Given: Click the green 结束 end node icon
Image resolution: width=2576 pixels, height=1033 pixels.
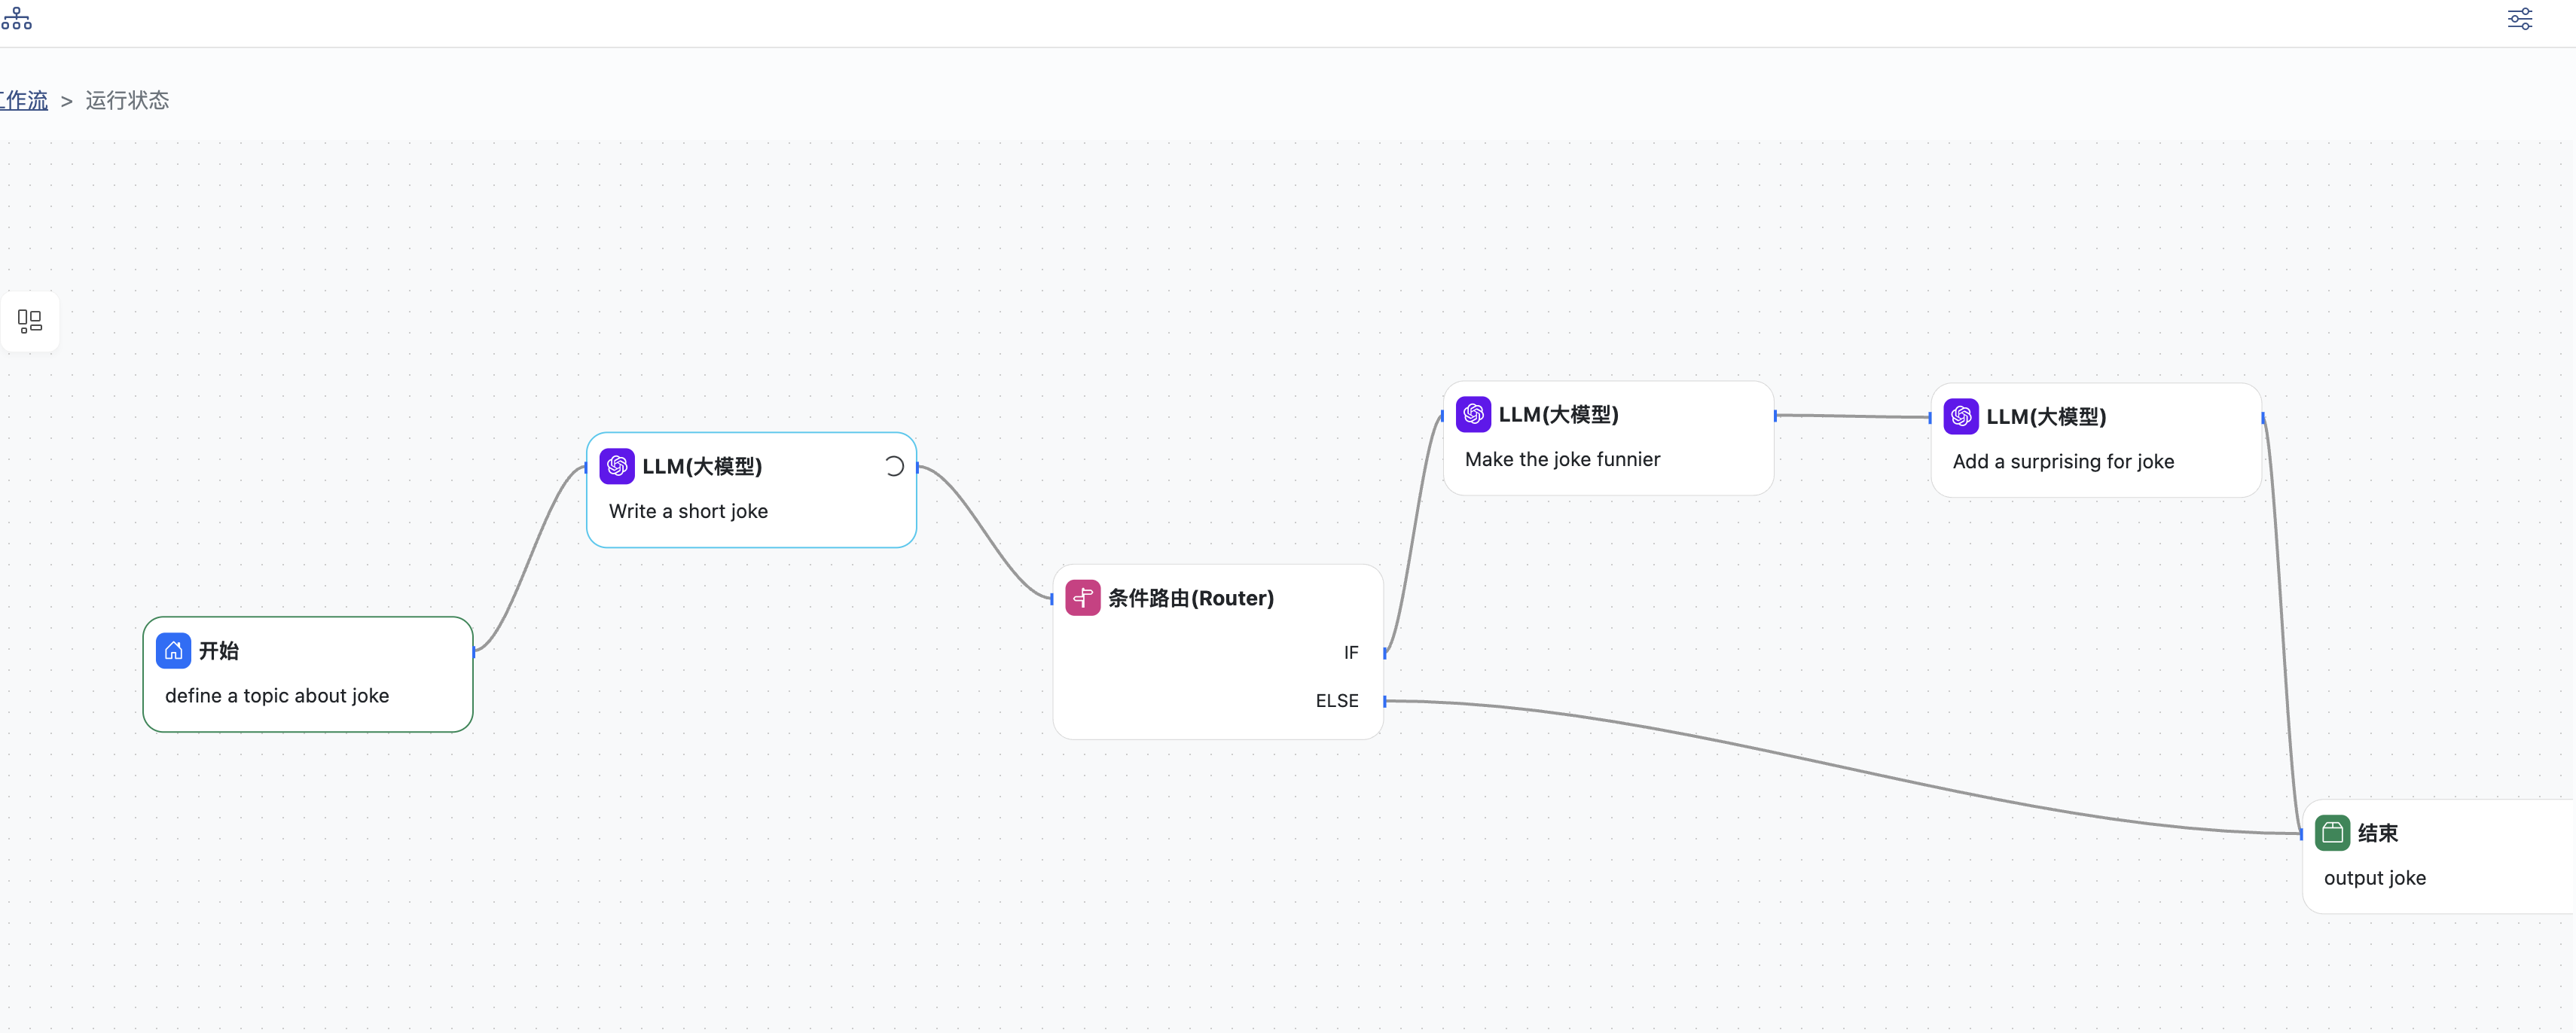Looking at the screenshot, I should 2332,833.
